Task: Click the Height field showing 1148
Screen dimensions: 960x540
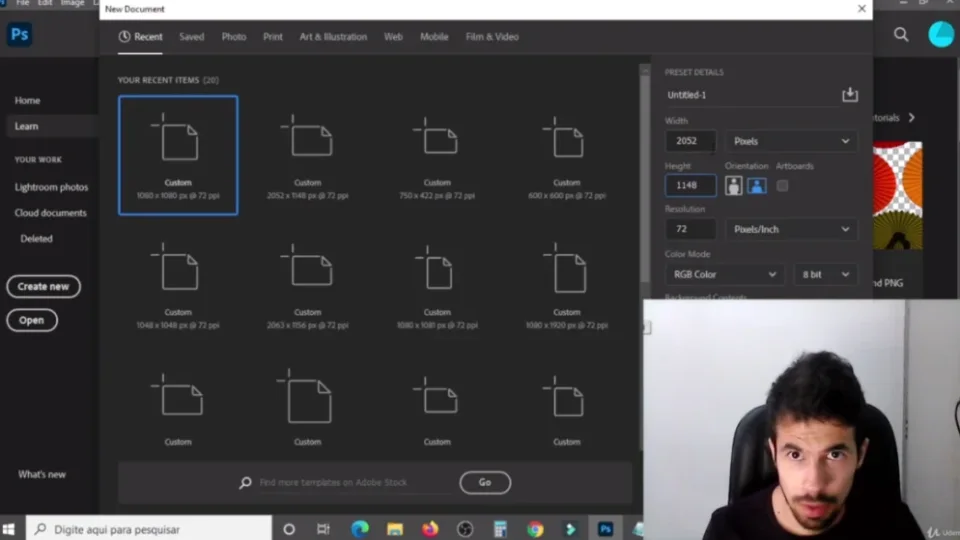Action: [690, 186]
